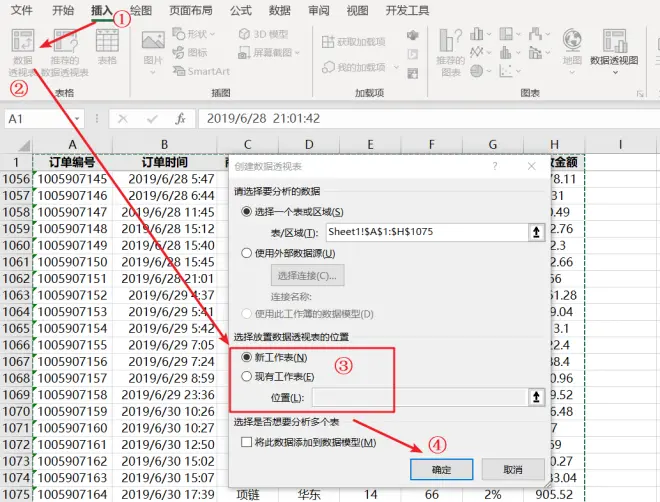The image size is (660, 502).
Task: Switch to the 开发工具 tab
Action: (407, 10)
